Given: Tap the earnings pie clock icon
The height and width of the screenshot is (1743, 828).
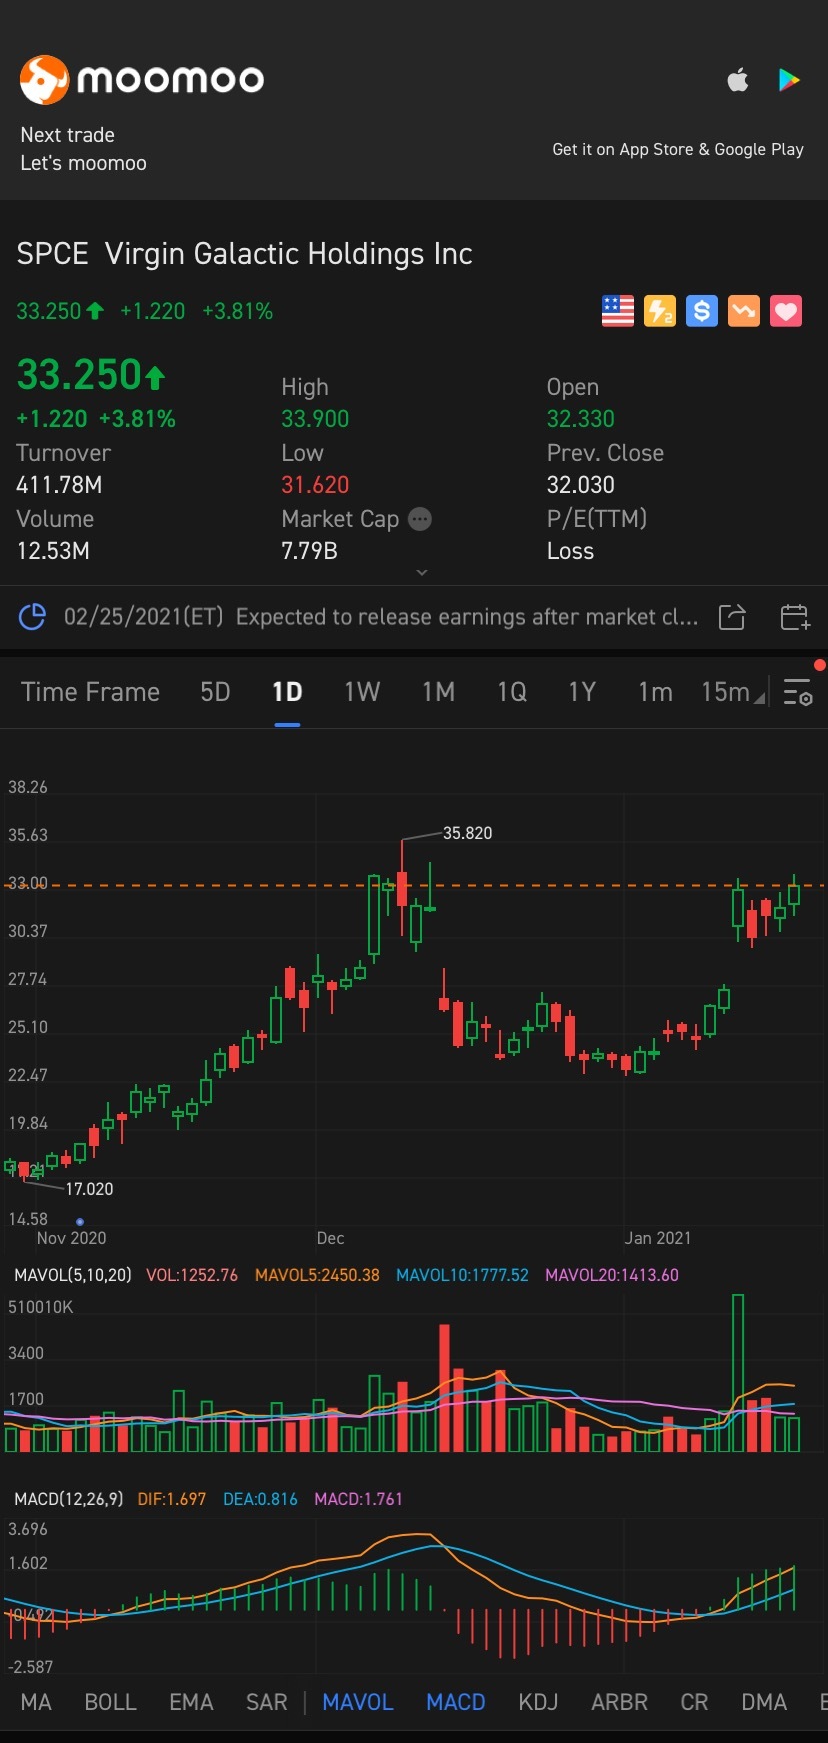Looking at the screenshot, I should pyautogui.click(x=32, y=617).
